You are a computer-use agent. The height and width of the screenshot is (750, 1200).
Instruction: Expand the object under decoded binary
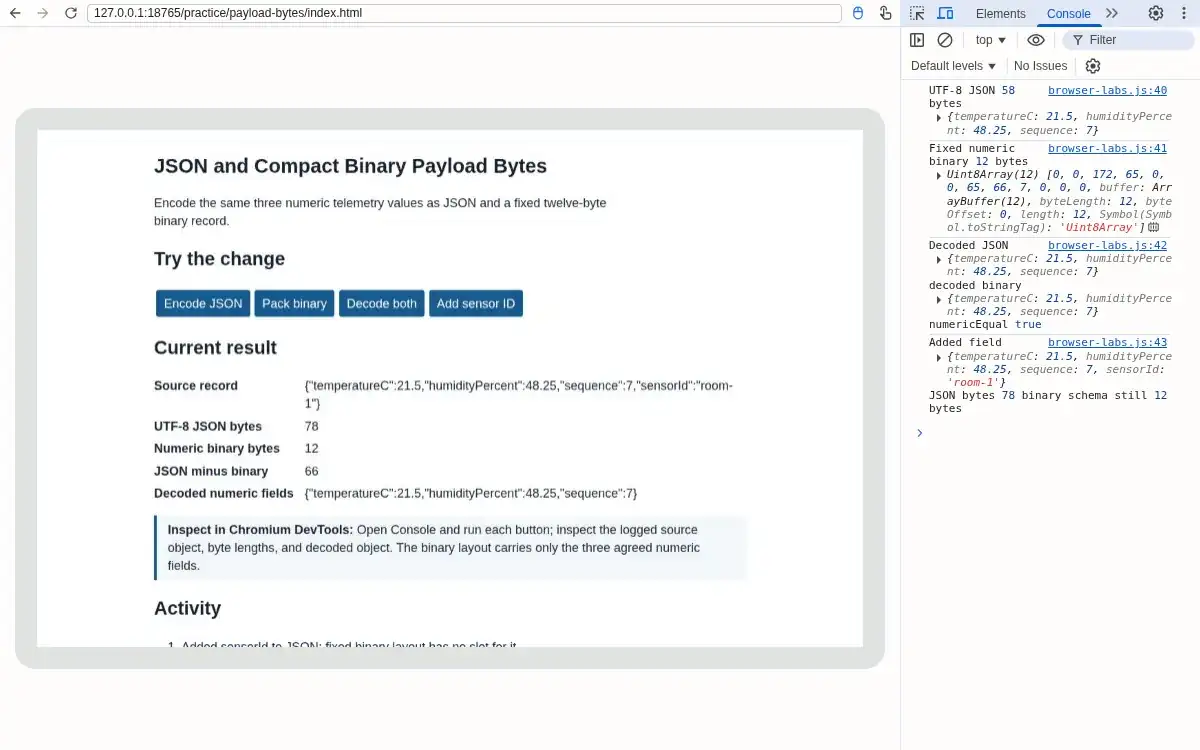939,299
